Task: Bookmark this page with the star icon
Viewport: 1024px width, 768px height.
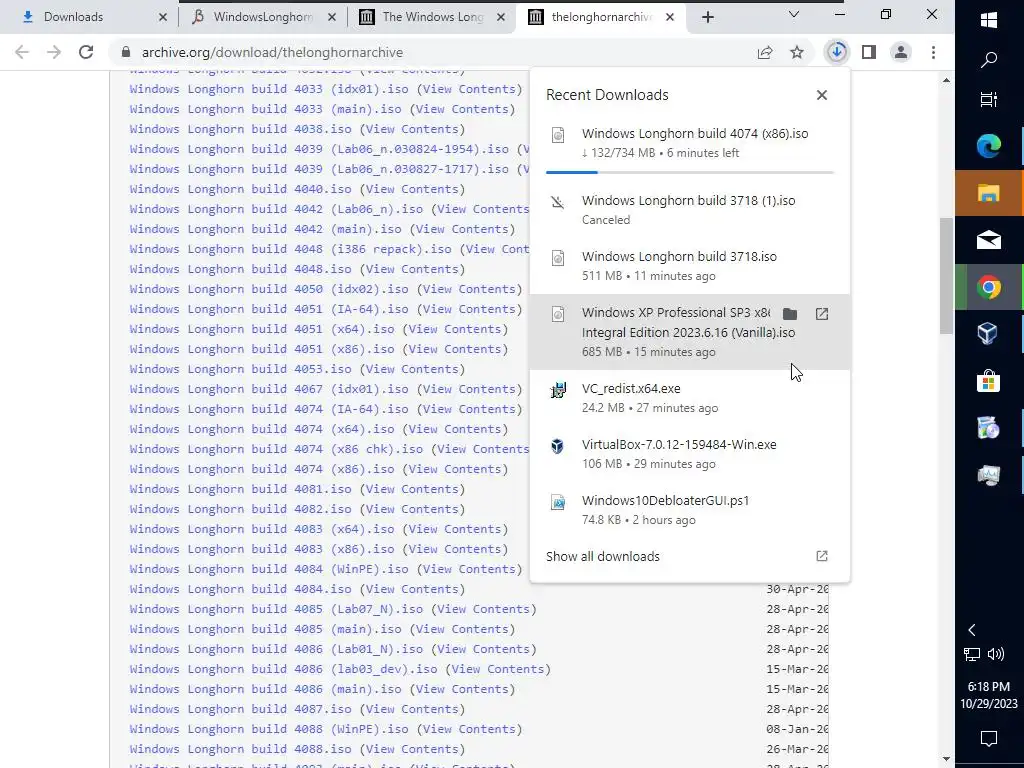Action: [797, 52]
